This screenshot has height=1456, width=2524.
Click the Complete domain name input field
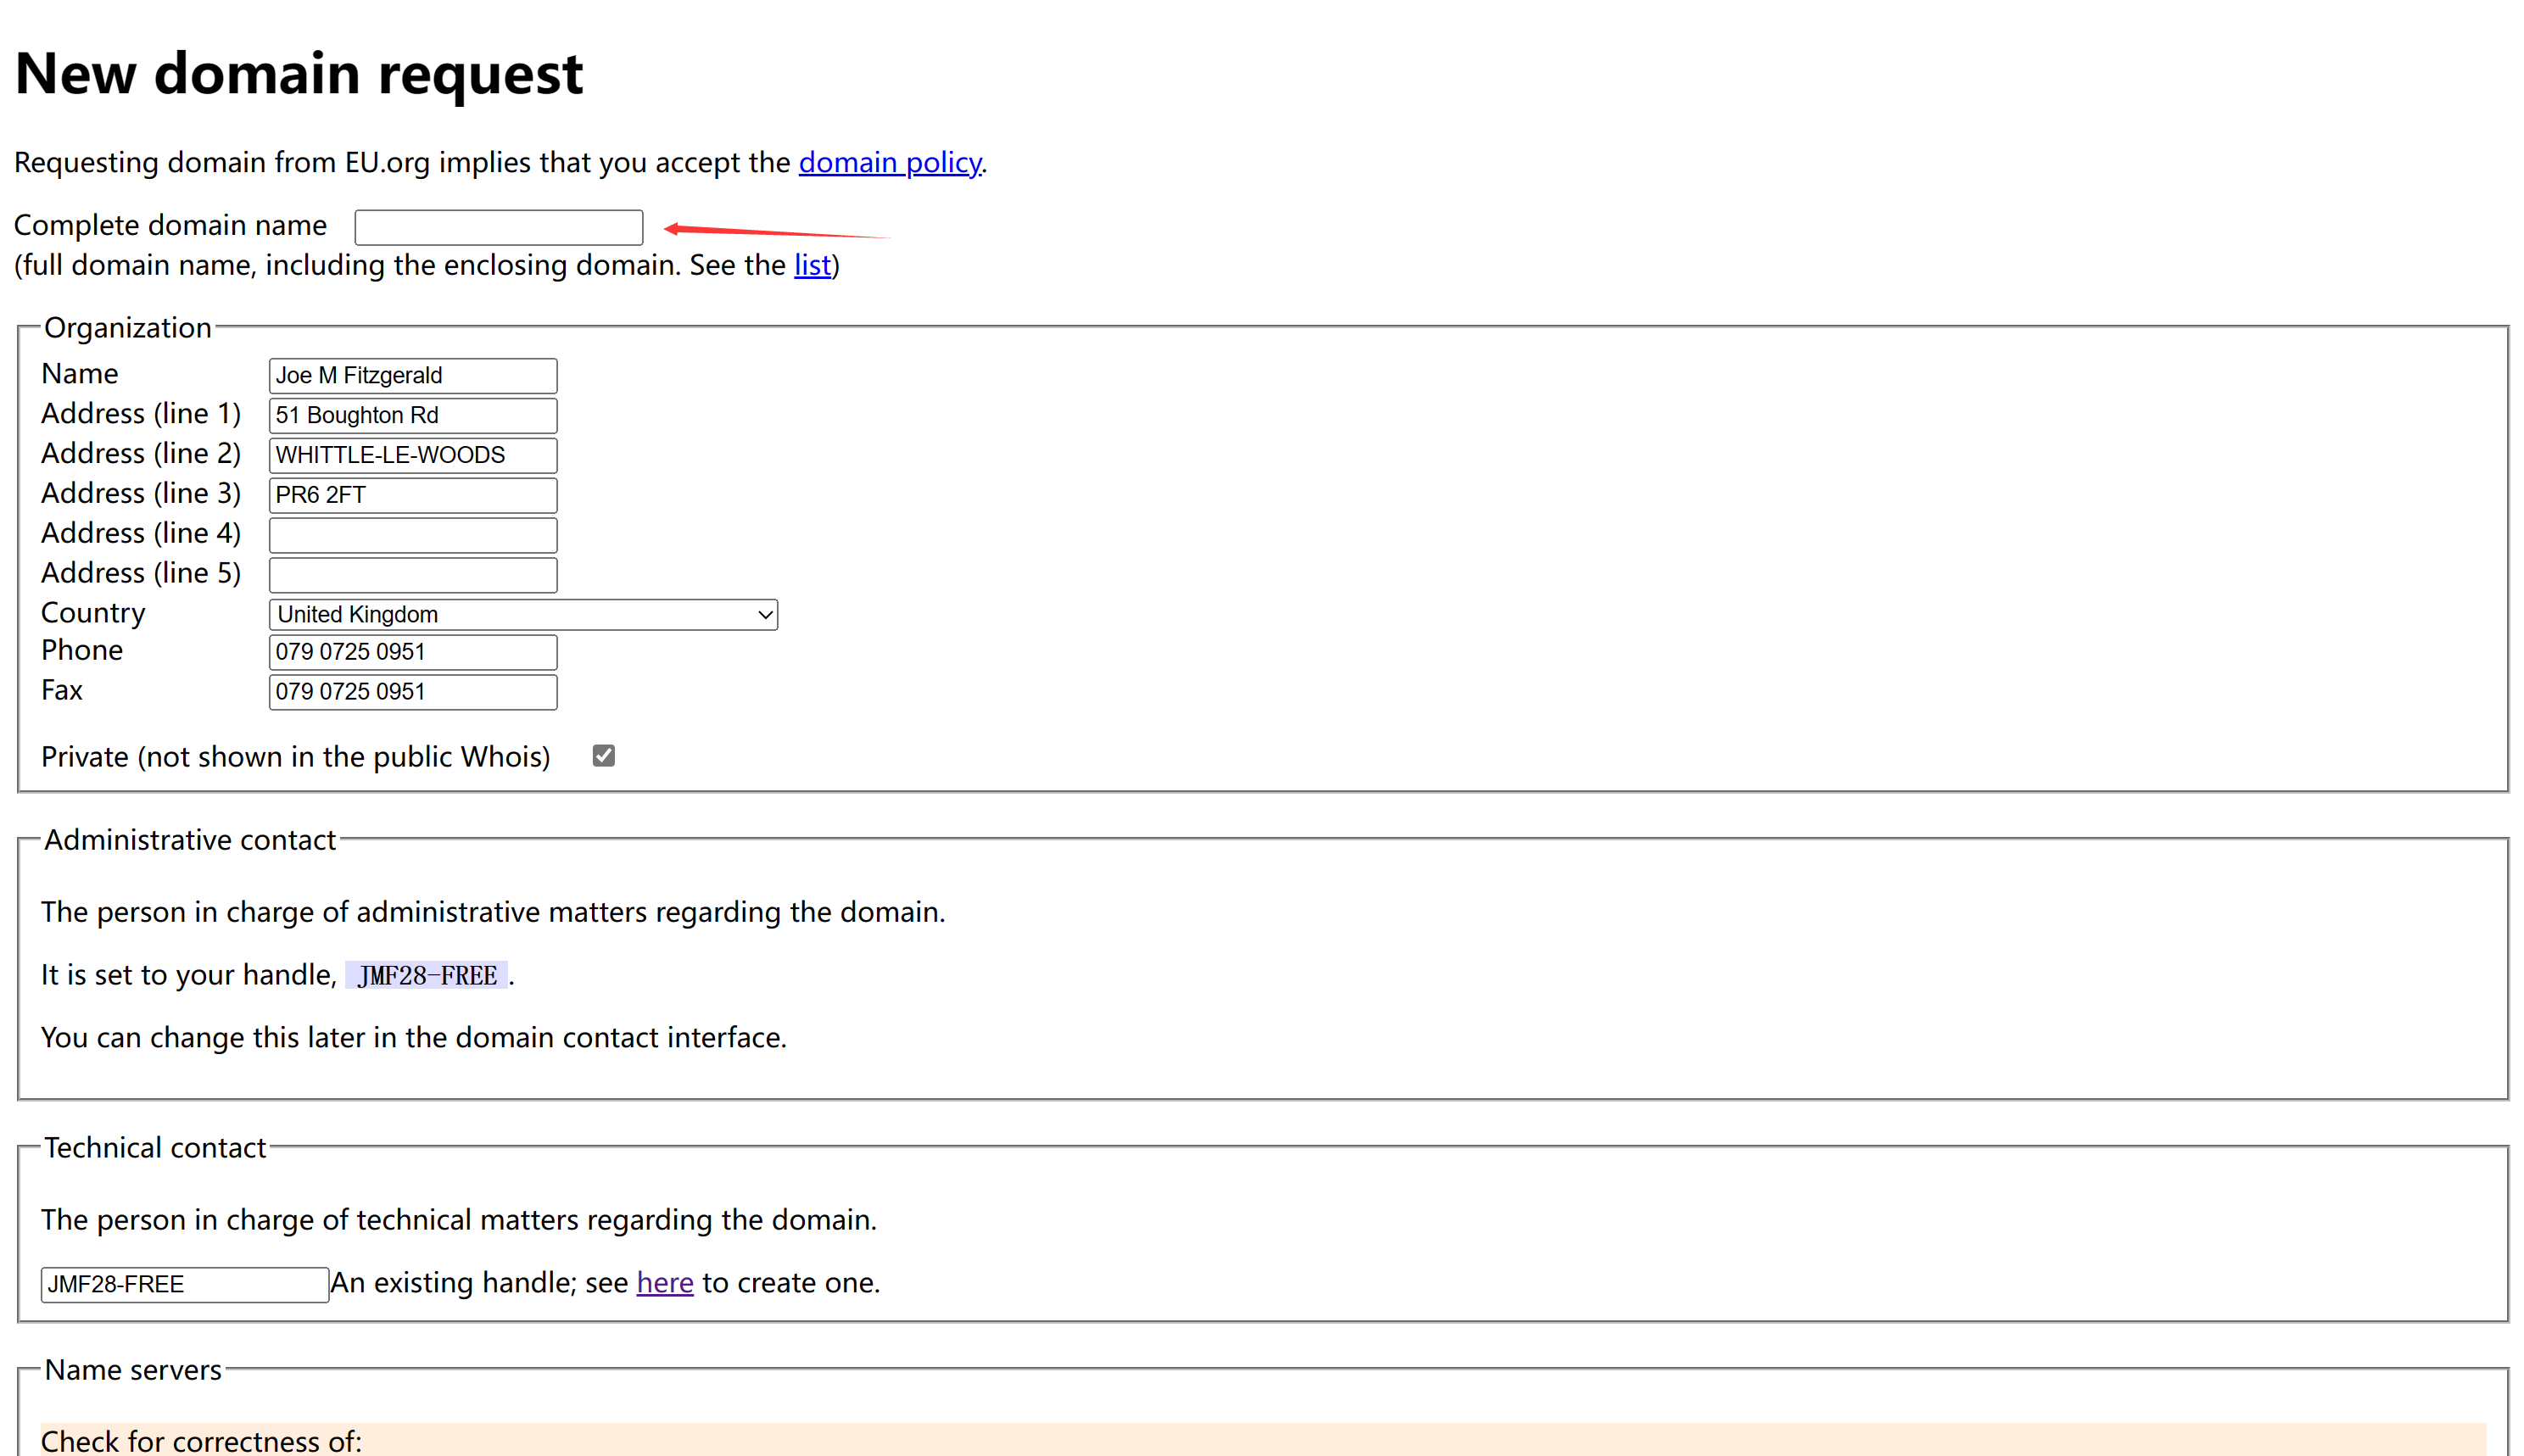[x=498, y=227]
